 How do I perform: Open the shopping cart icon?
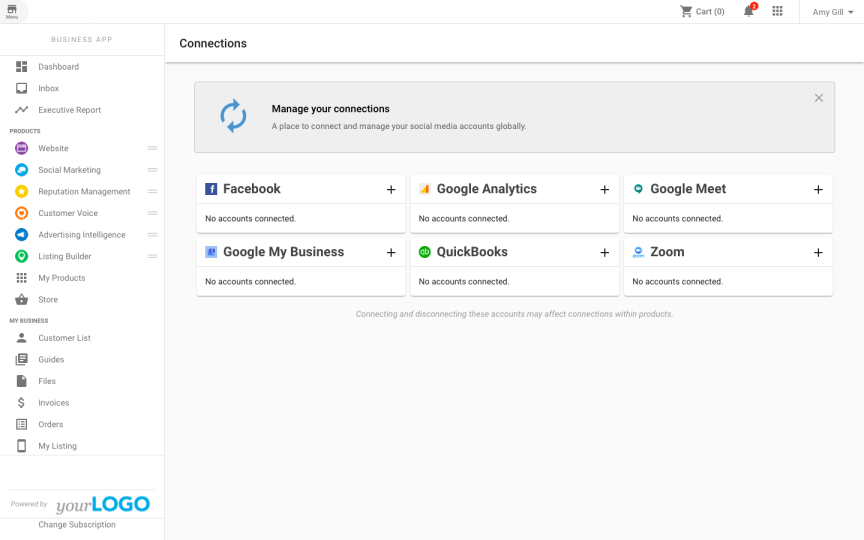click(686, 12)
